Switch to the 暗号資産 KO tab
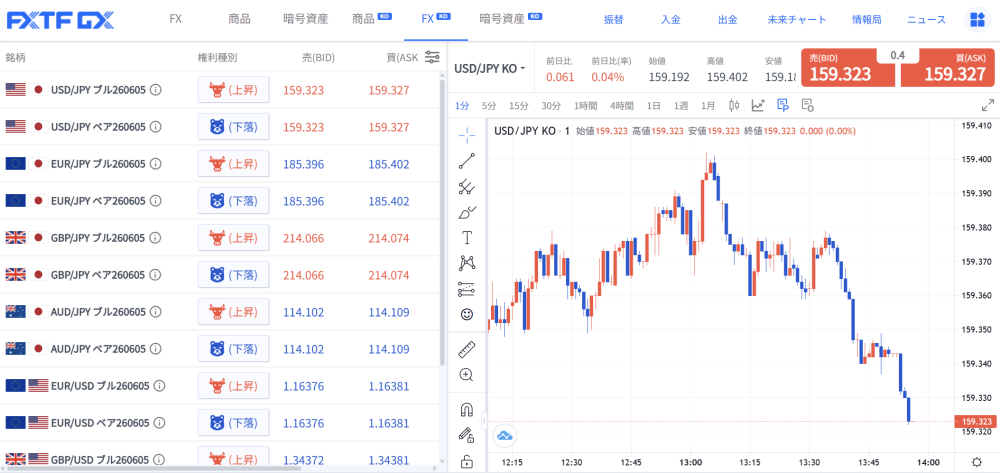The width and height of the screenshot is (1000, 473). [x=511, y=19]
